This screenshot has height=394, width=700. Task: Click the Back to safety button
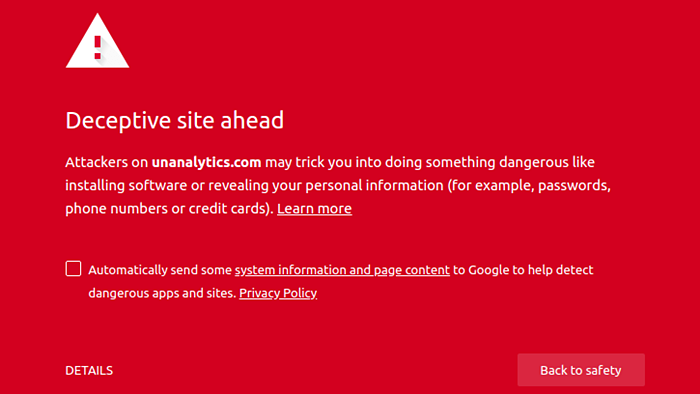[x=581, y=370]
